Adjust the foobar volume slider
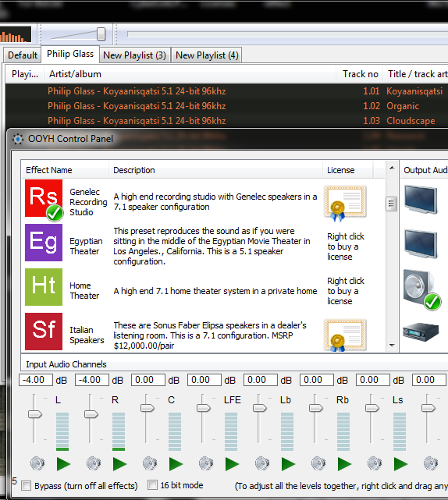448x500 pixels. point(101,34)
